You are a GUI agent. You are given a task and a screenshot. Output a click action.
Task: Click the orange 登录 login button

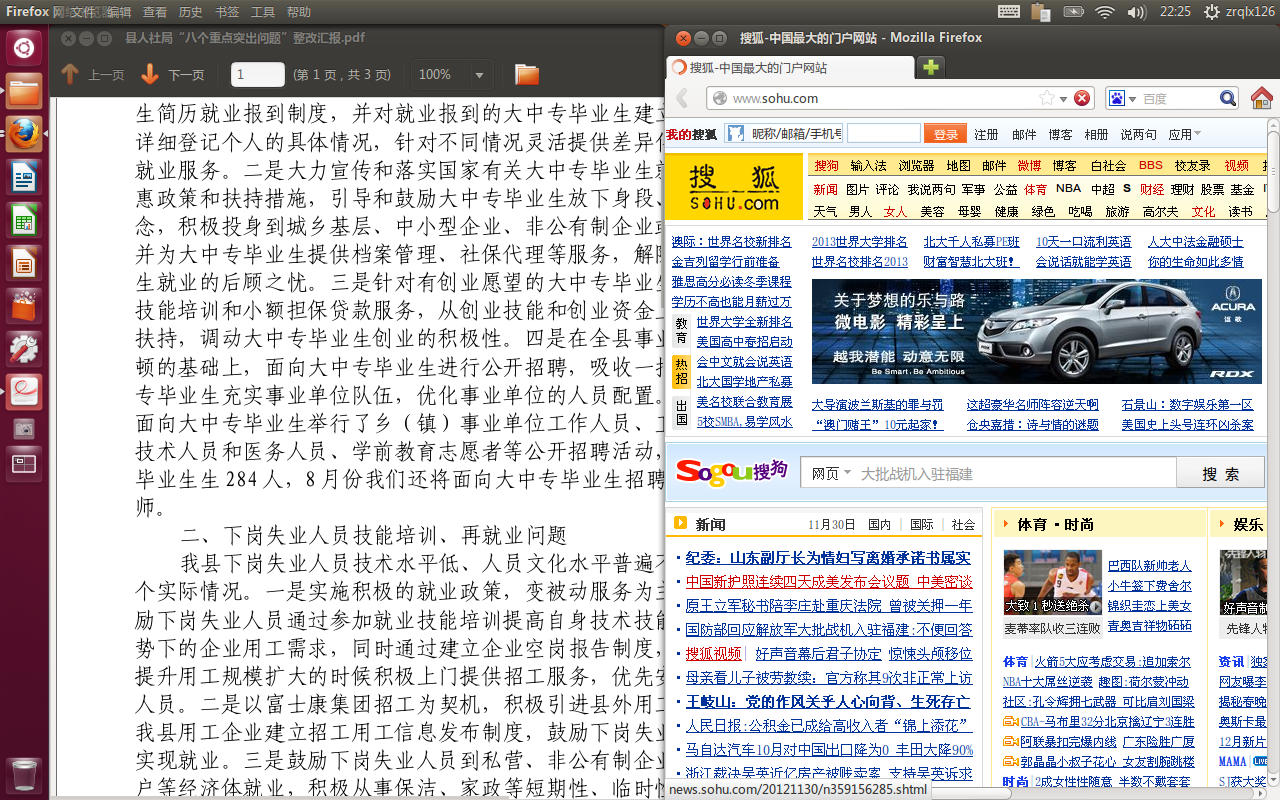(945, 134)
